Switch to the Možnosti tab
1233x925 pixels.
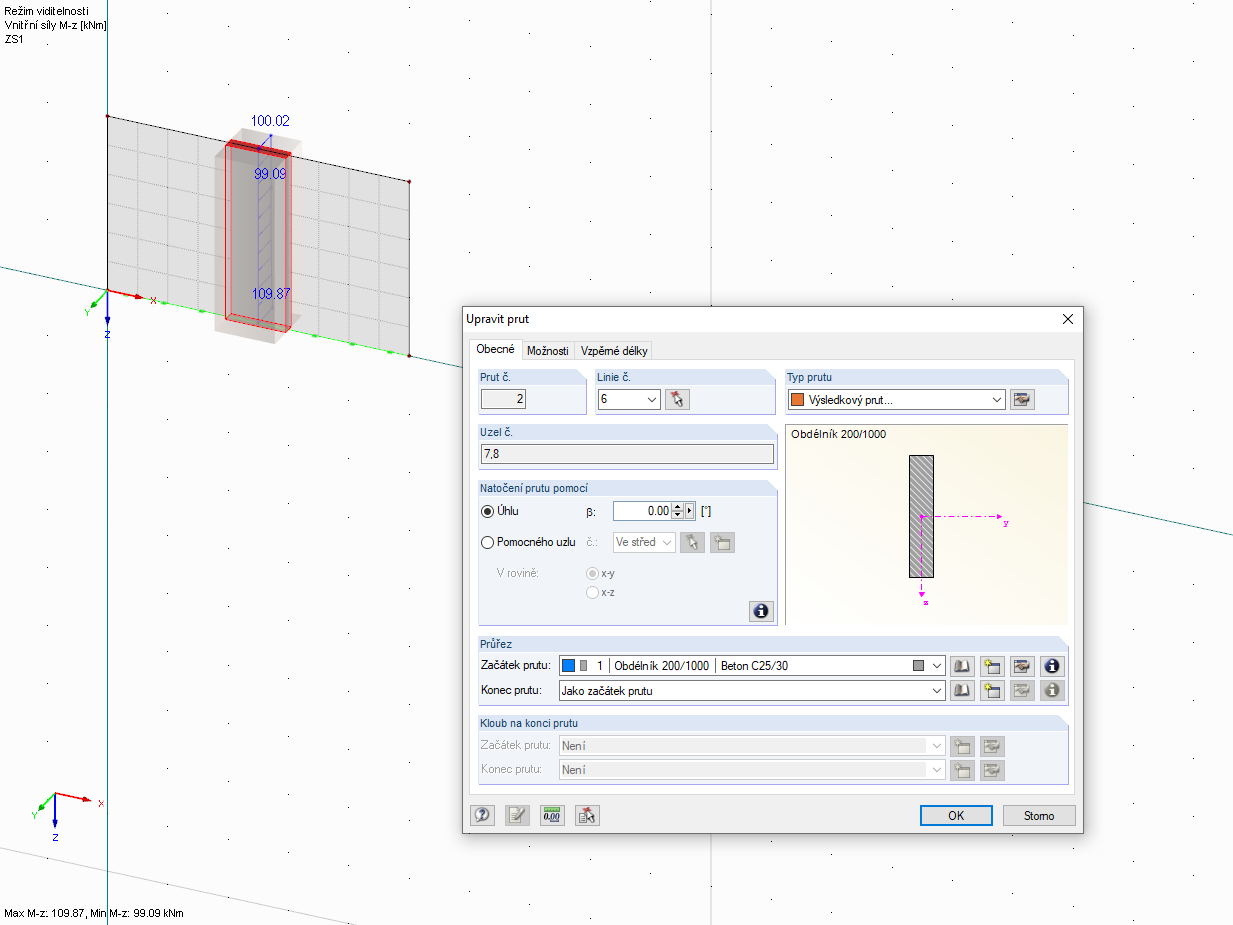[548, 351]
